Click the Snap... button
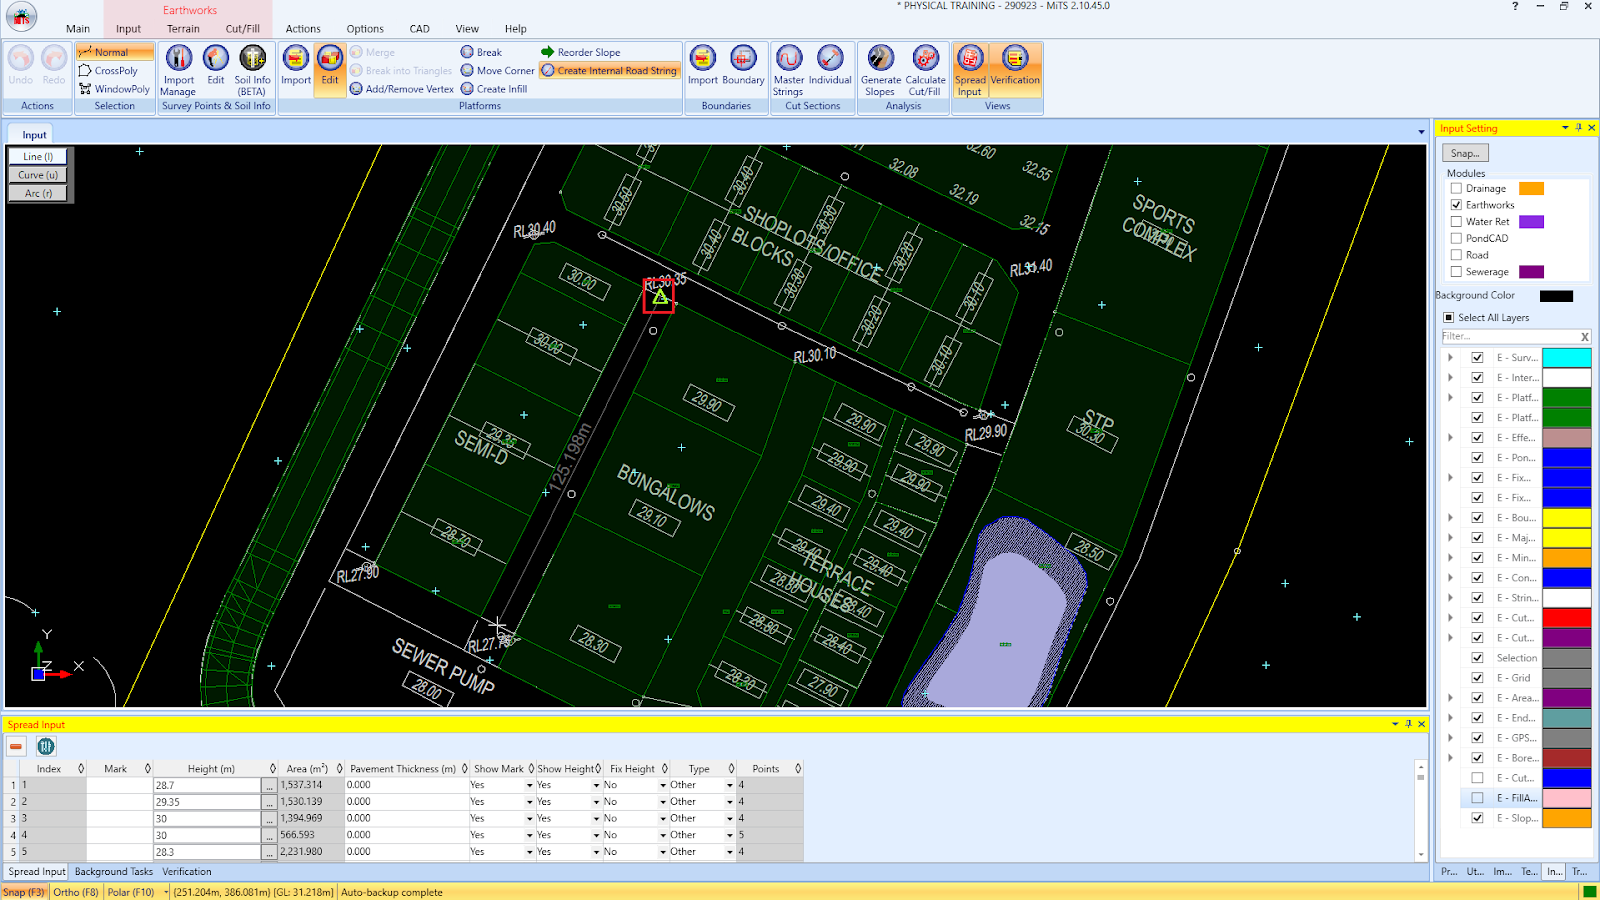 click(x=1465, y=153)
